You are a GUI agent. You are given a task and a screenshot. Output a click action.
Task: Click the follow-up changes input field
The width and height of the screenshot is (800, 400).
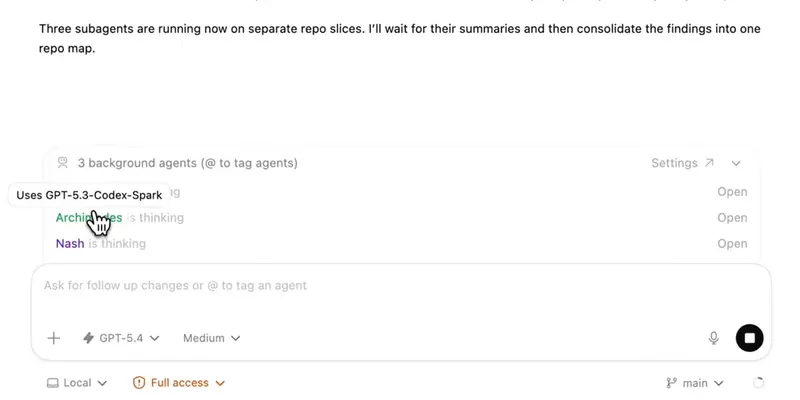point(400,286)
